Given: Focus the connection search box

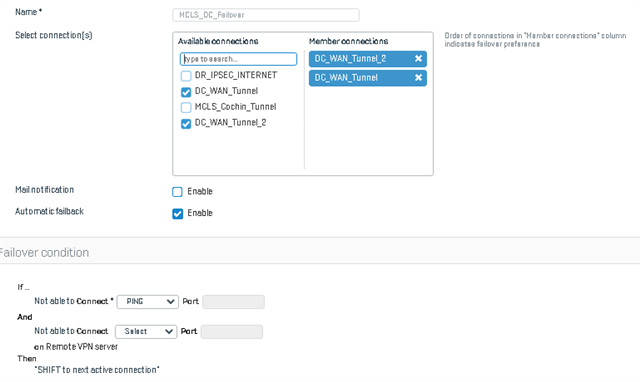Looking at the screenshot, I should tap(238, 59).
